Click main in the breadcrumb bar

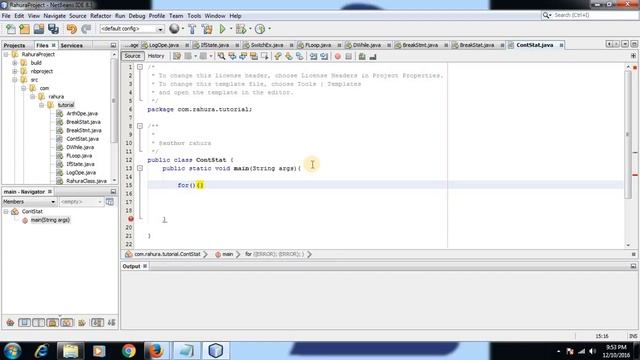click(x=227, y=254)
